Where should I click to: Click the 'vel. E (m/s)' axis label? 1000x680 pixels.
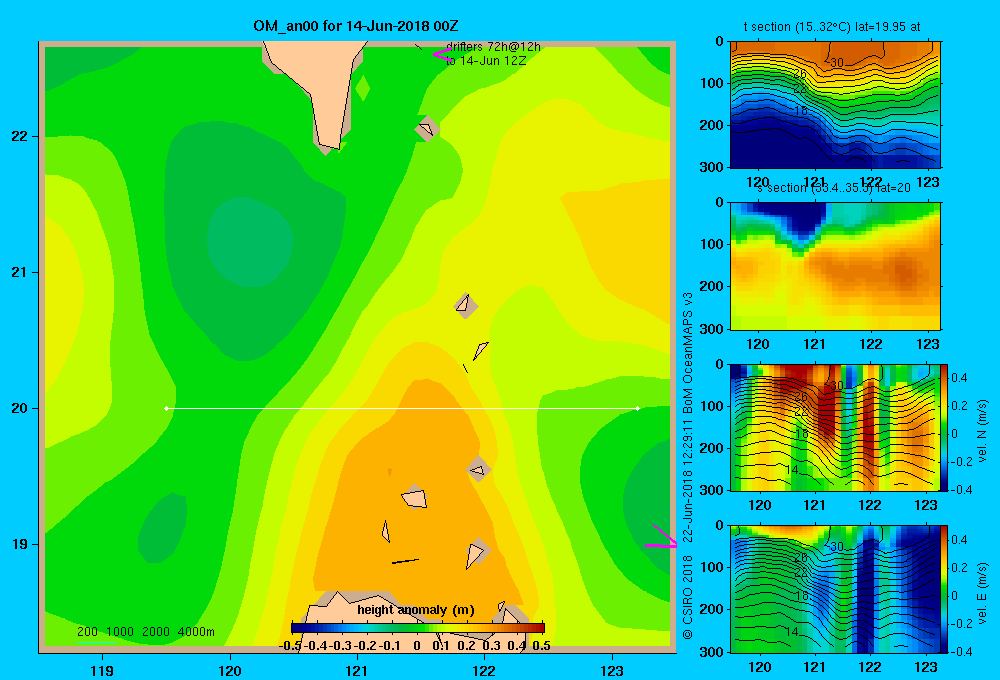(x=982, y=592)
